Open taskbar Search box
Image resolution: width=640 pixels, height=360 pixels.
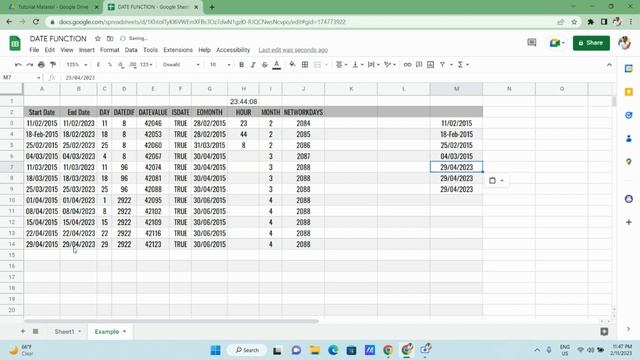[x=247, y=350]
